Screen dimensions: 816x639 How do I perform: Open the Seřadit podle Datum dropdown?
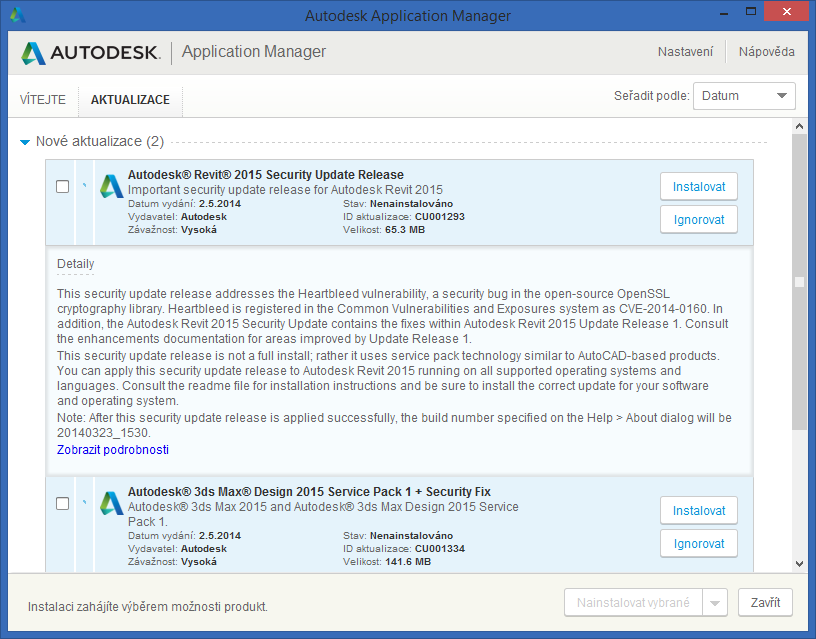point(744,96)
